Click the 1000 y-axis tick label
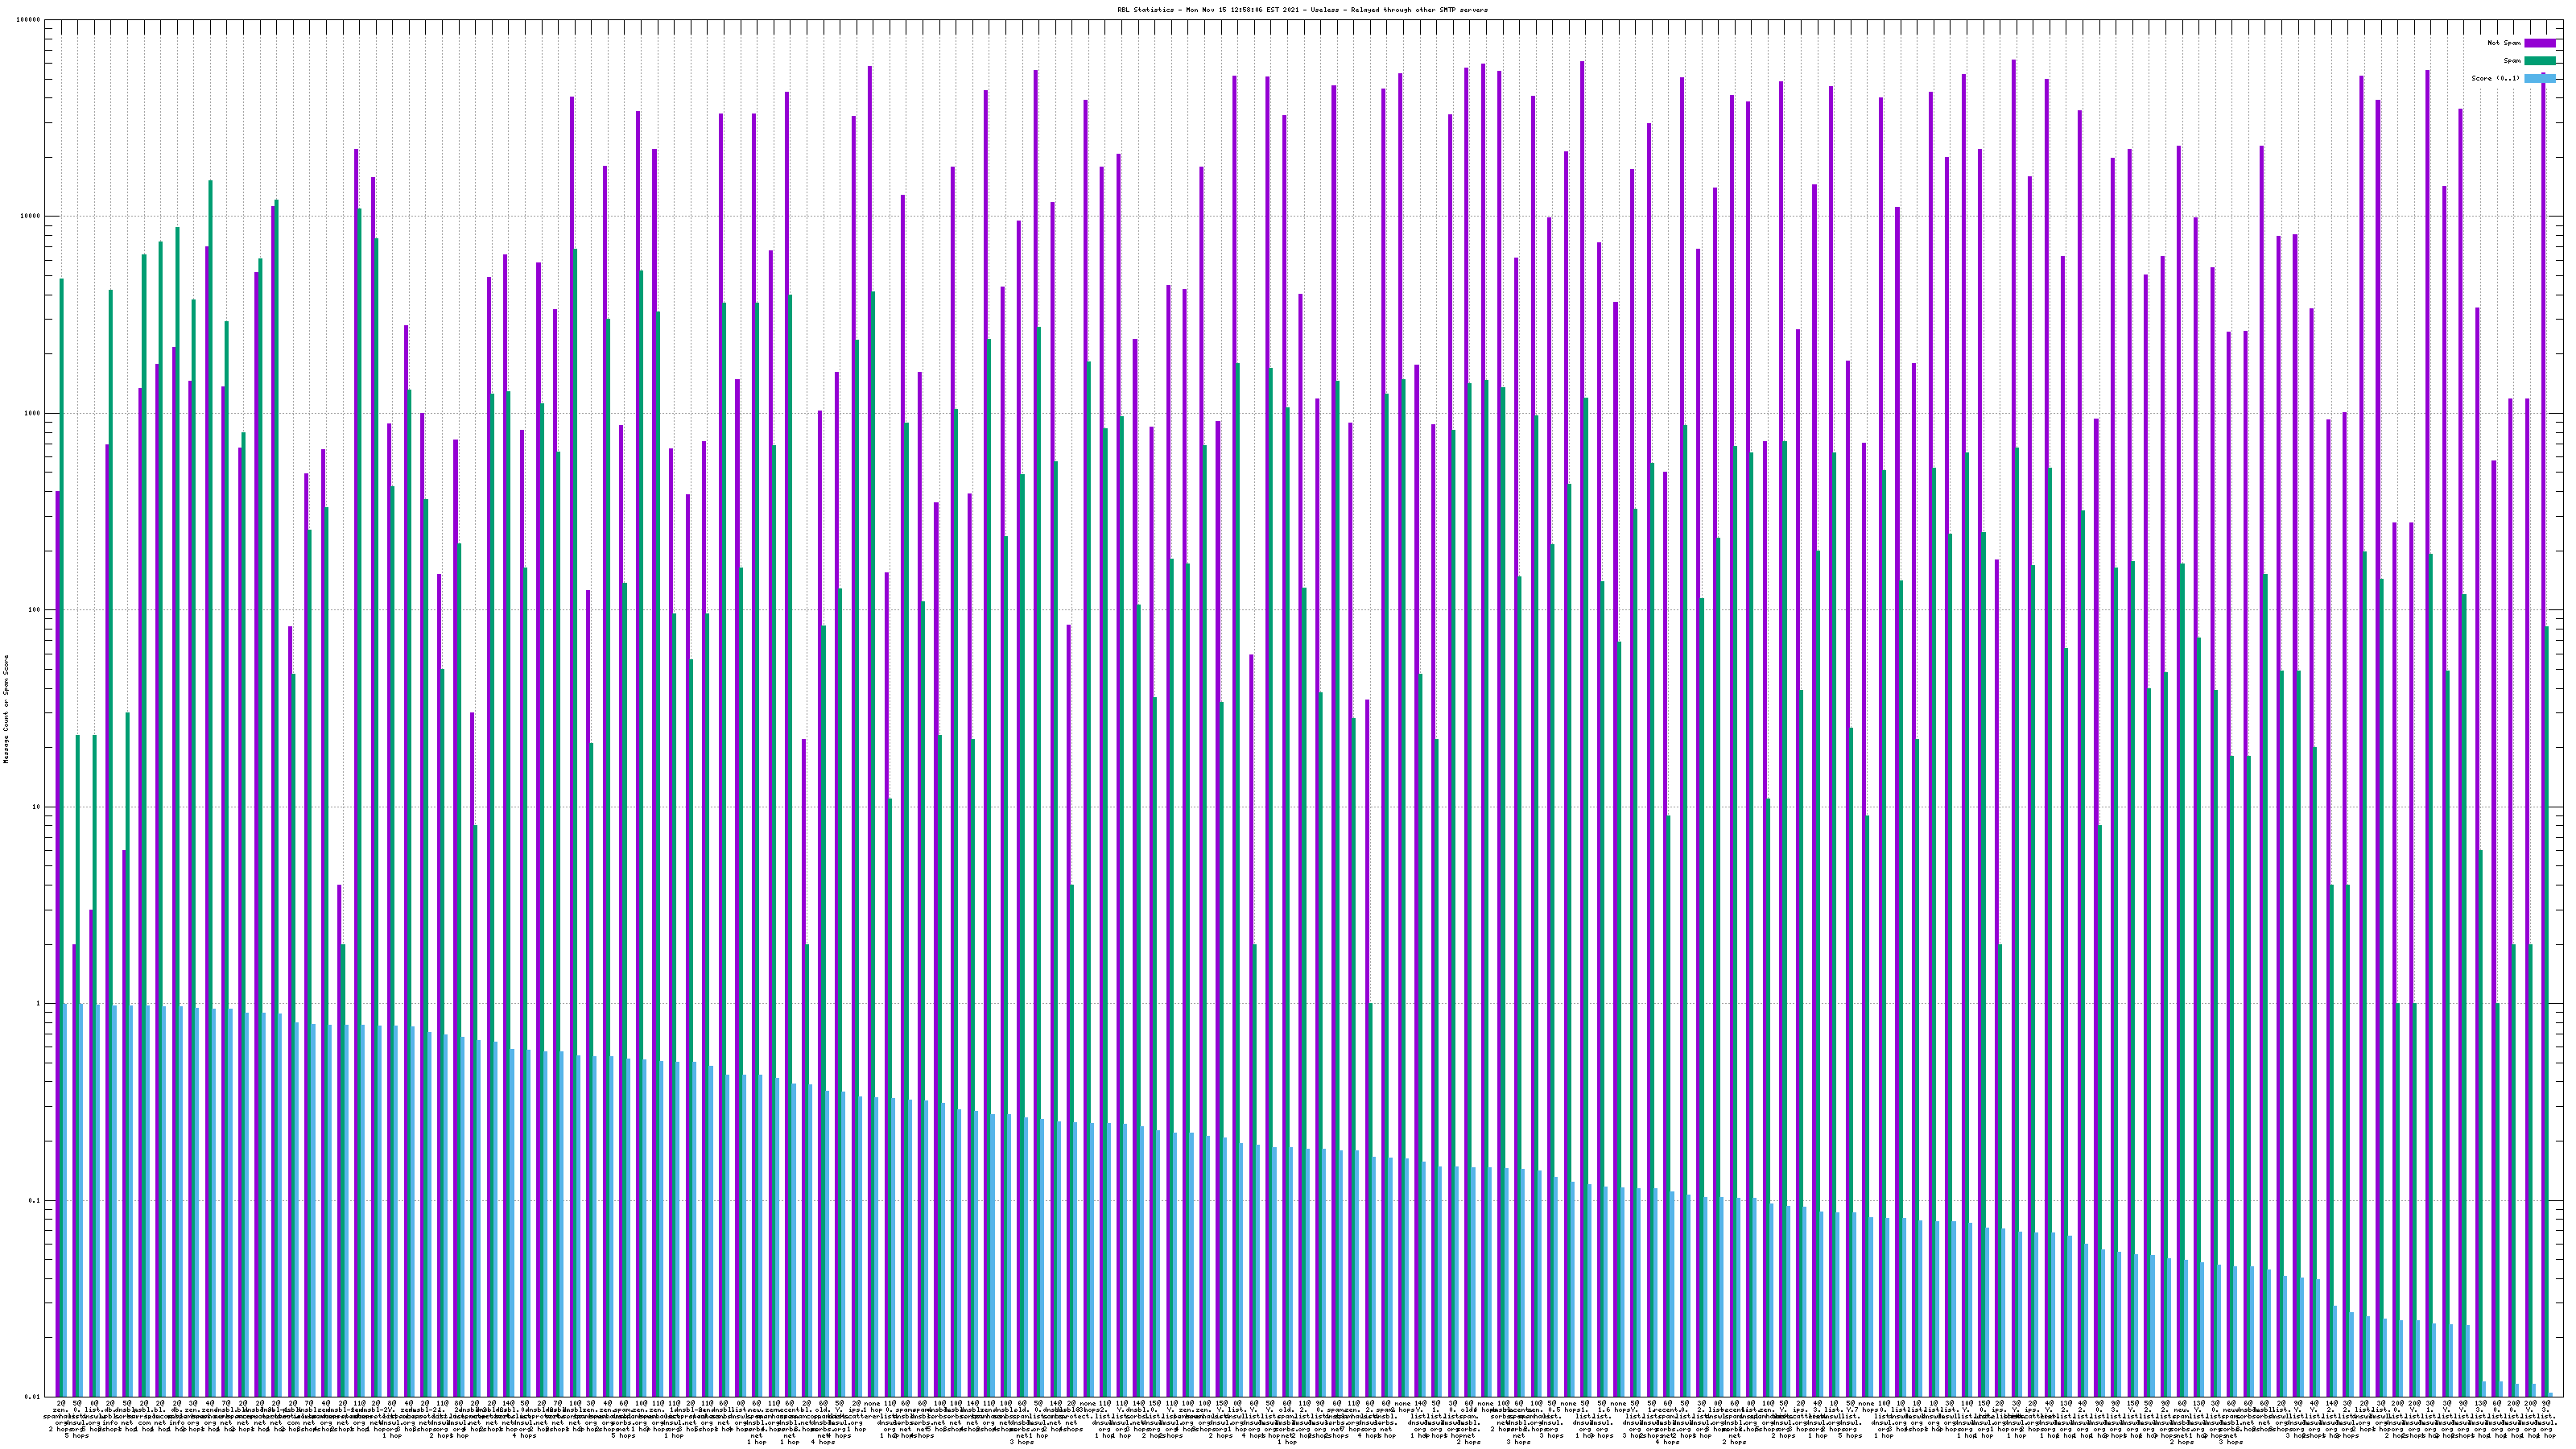The image size is (2576, 1449). click(34, 414)
